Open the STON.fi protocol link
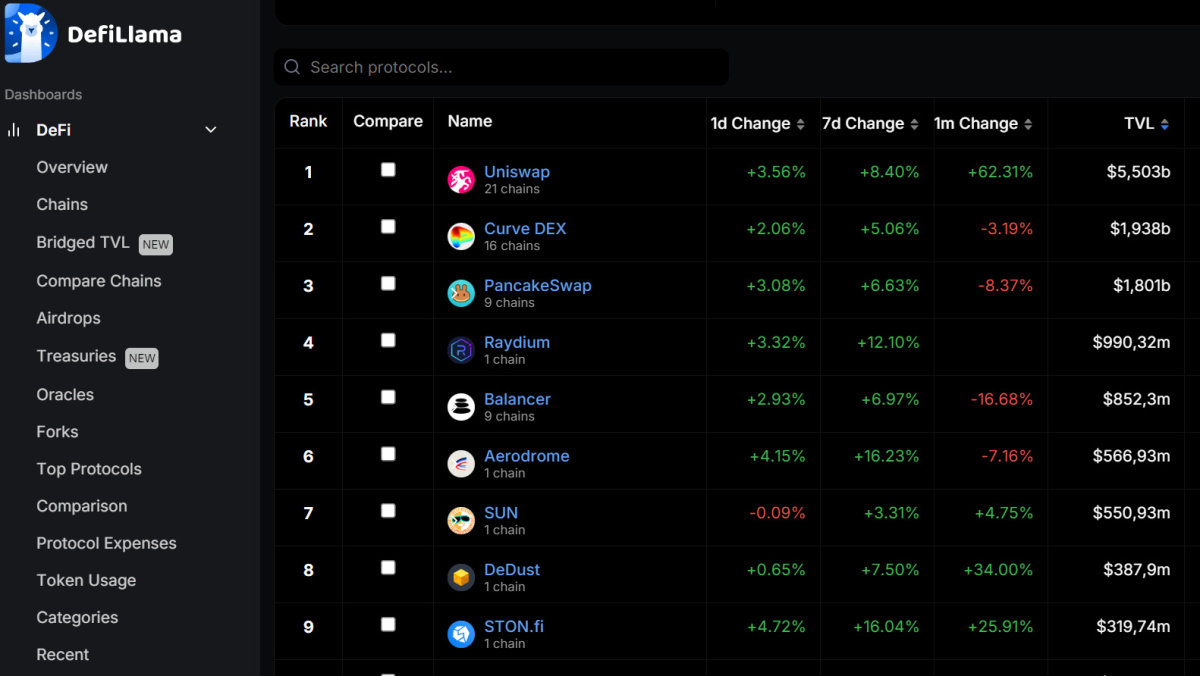The image size is (1200, 676). pos(514,627)
